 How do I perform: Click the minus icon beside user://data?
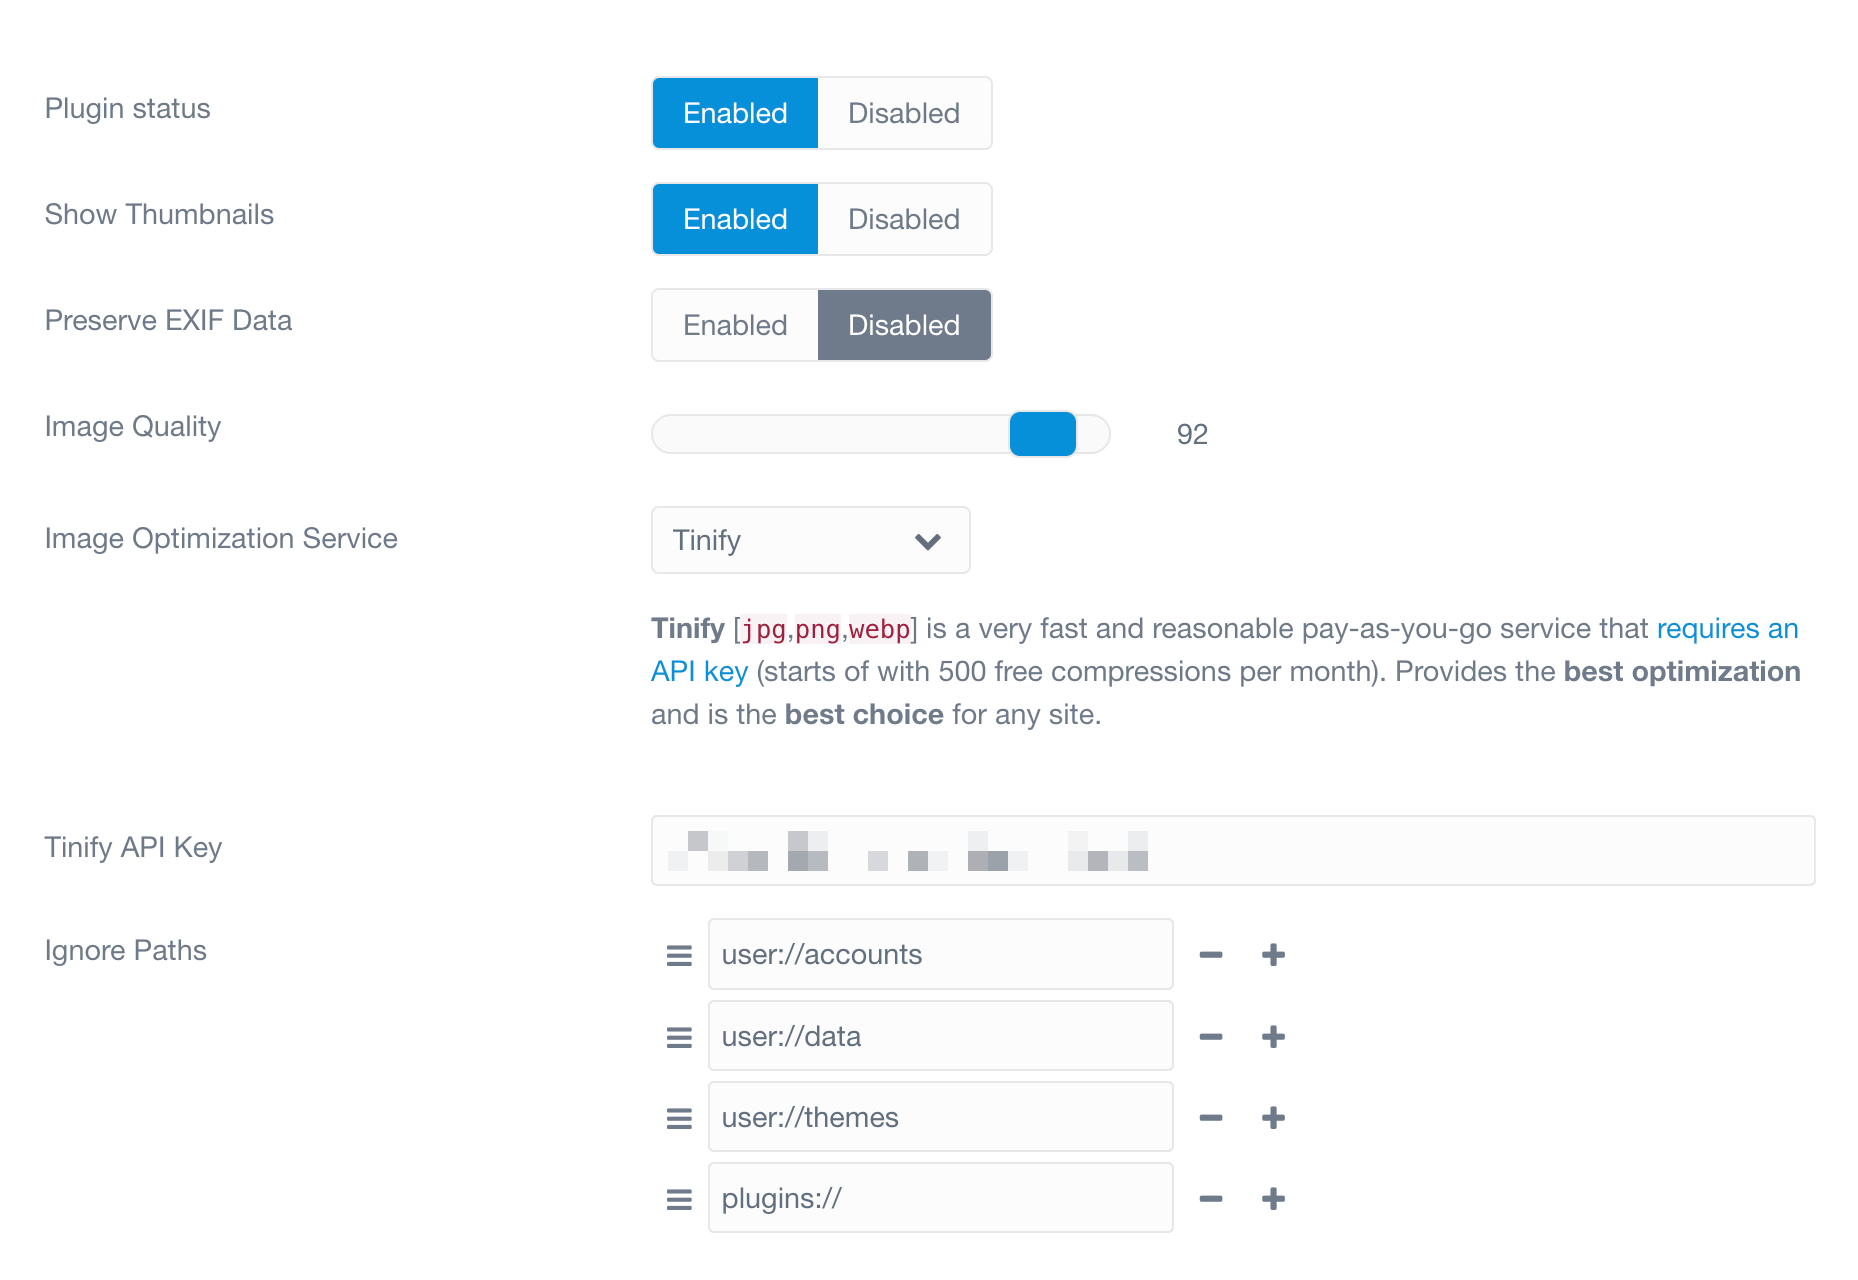coord(1211,1037)
